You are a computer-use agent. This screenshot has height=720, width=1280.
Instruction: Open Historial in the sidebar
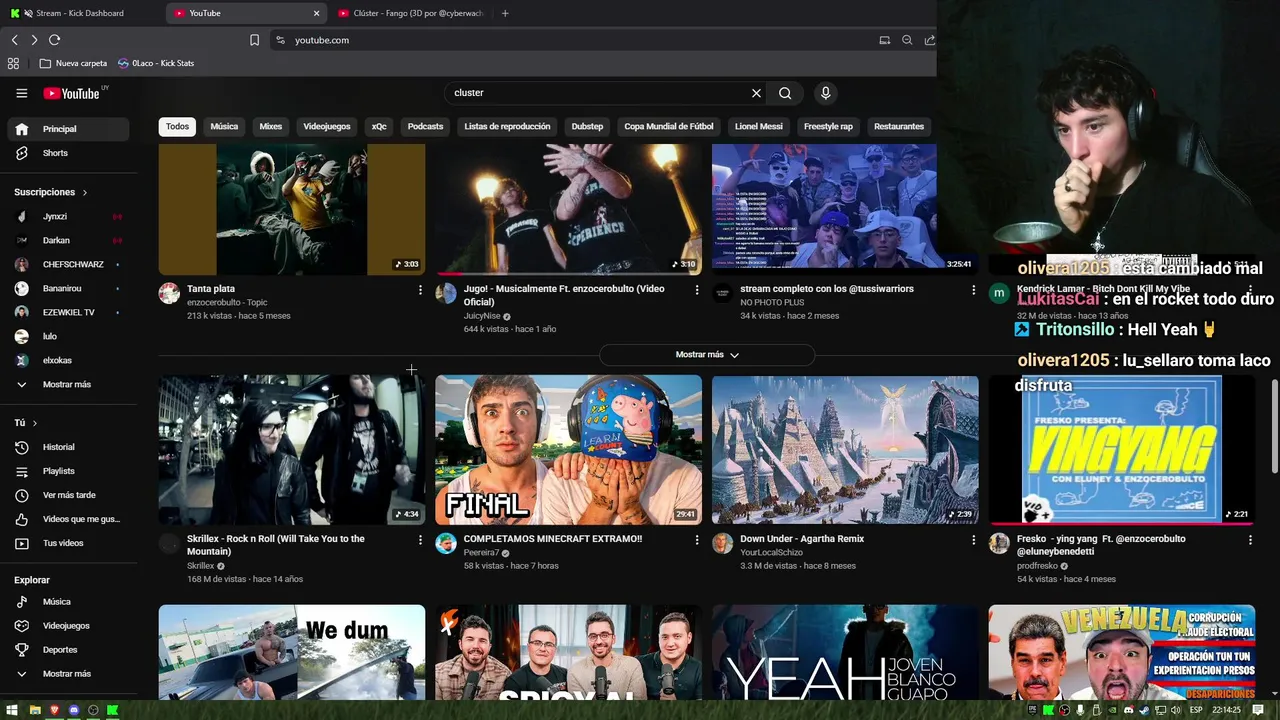68,447
